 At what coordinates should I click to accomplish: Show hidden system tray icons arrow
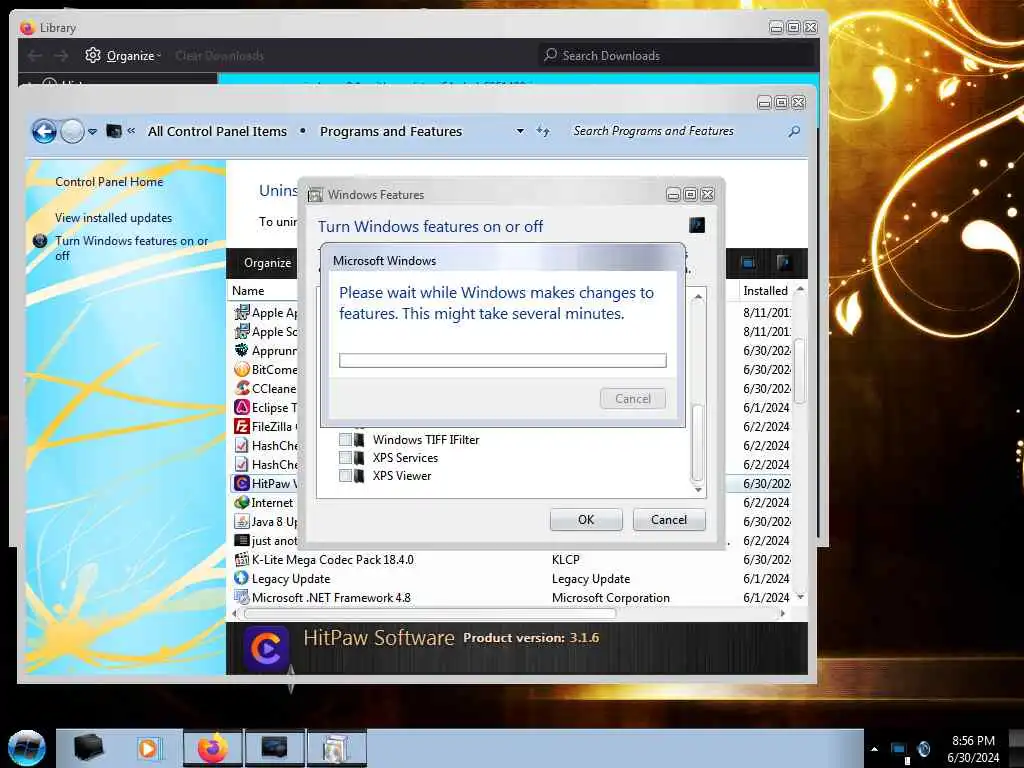point(874,749)
